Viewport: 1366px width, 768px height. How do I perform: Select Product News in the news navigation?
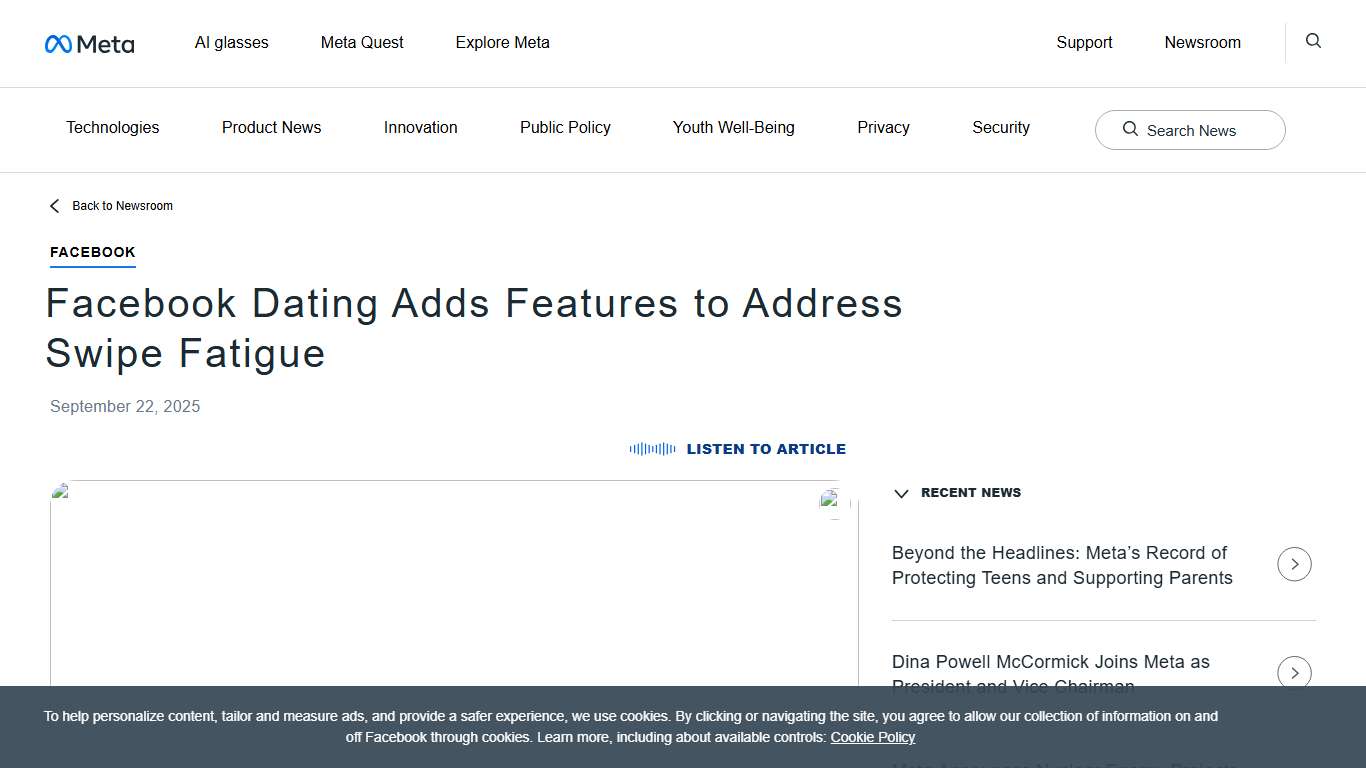[x=271, y=127]
